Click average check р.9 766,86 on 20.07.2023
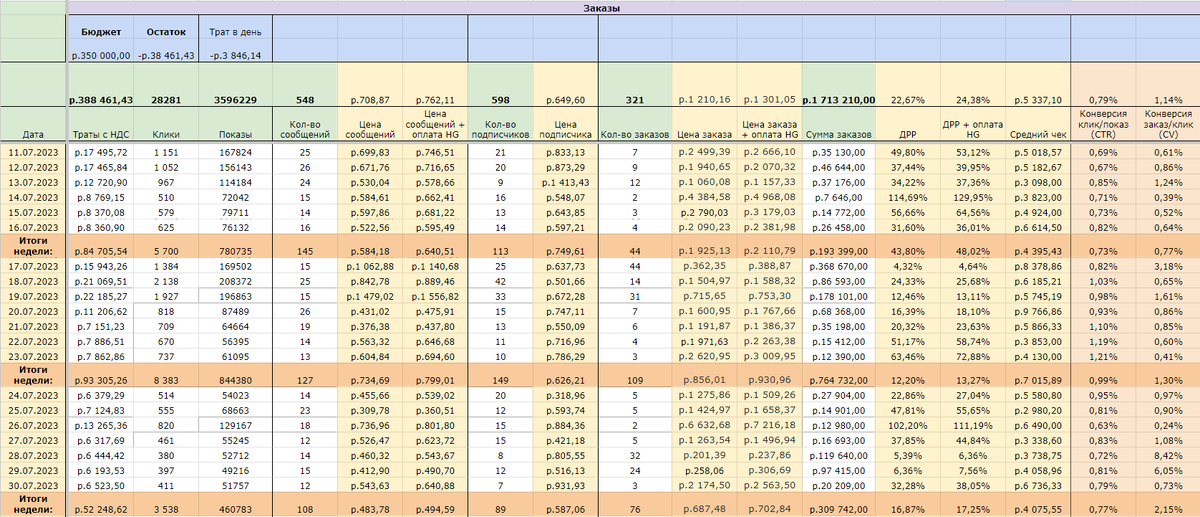 coord(1038,313)
